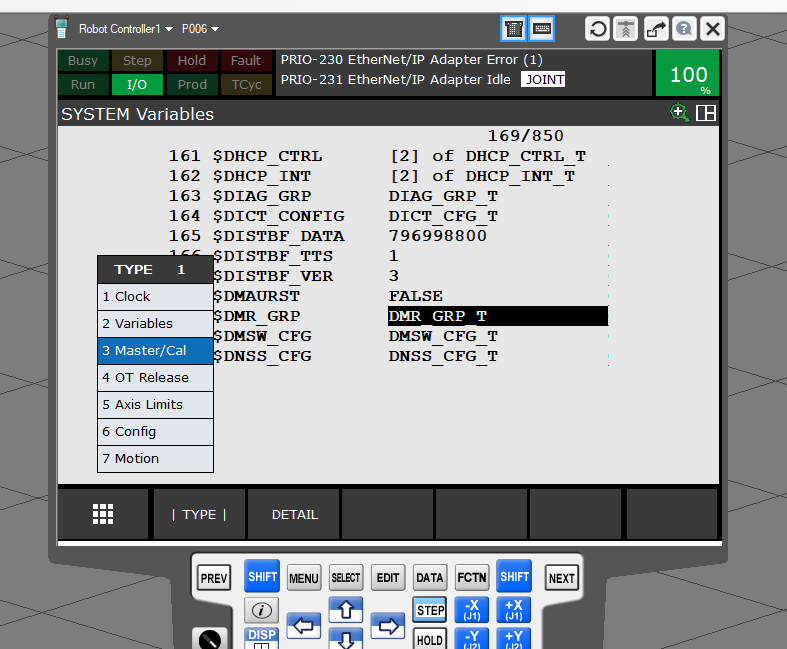
Task: Expand the P006 dropdown
Action: (200, 29)
